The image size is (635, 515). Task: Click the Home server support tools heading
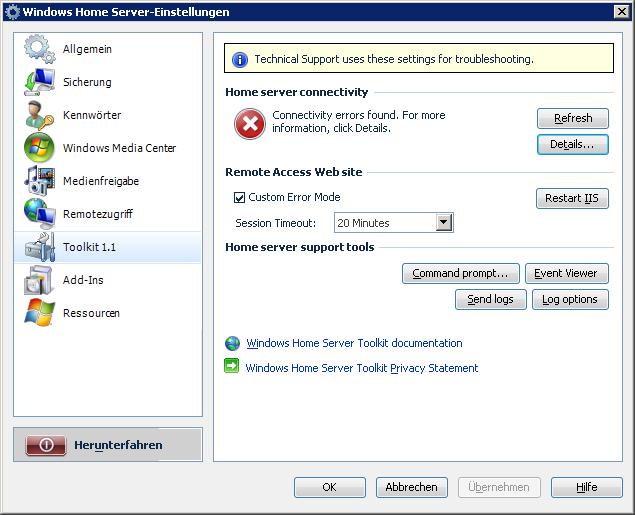(x=300, y=247)
